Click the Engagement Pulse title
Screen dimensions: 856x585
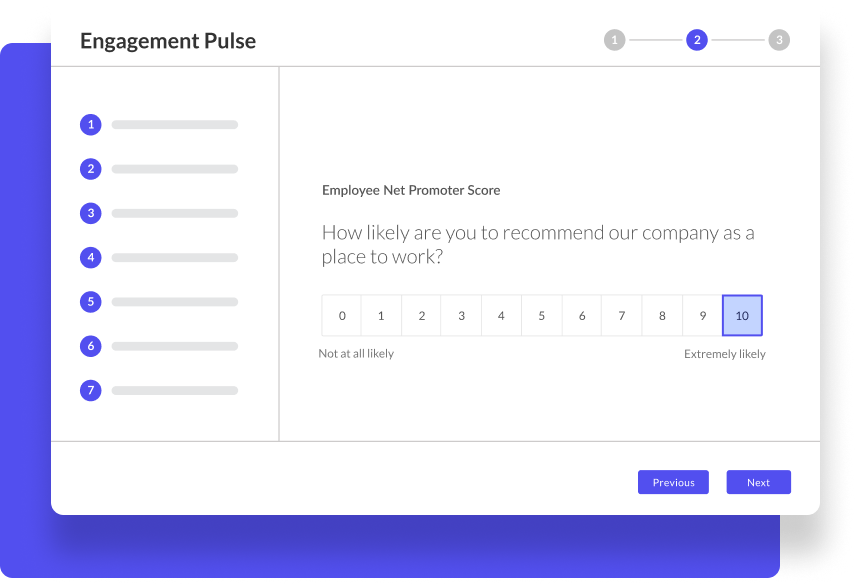pyautogui.click(x=168, y=40)
